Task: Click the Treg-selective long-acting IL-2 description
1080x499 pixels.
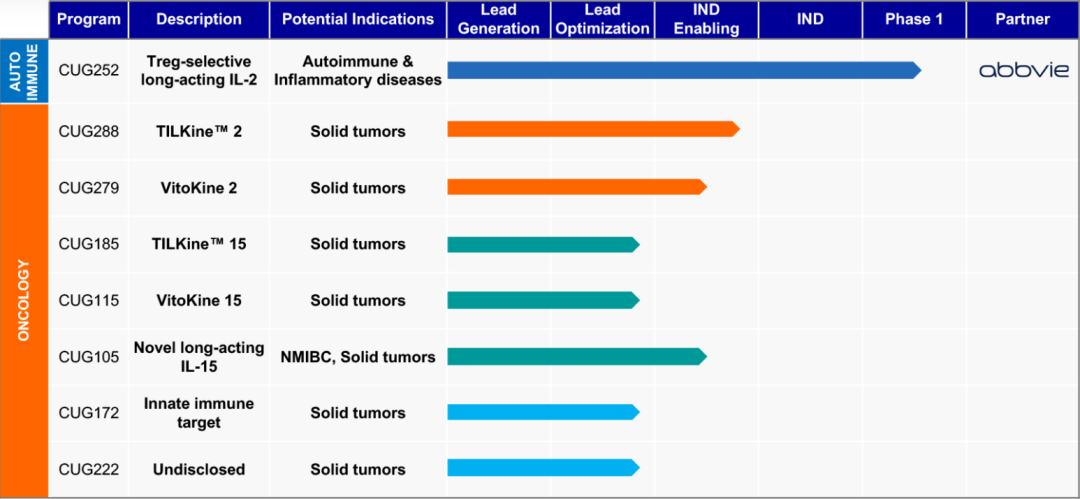Action: coord(199,70)
